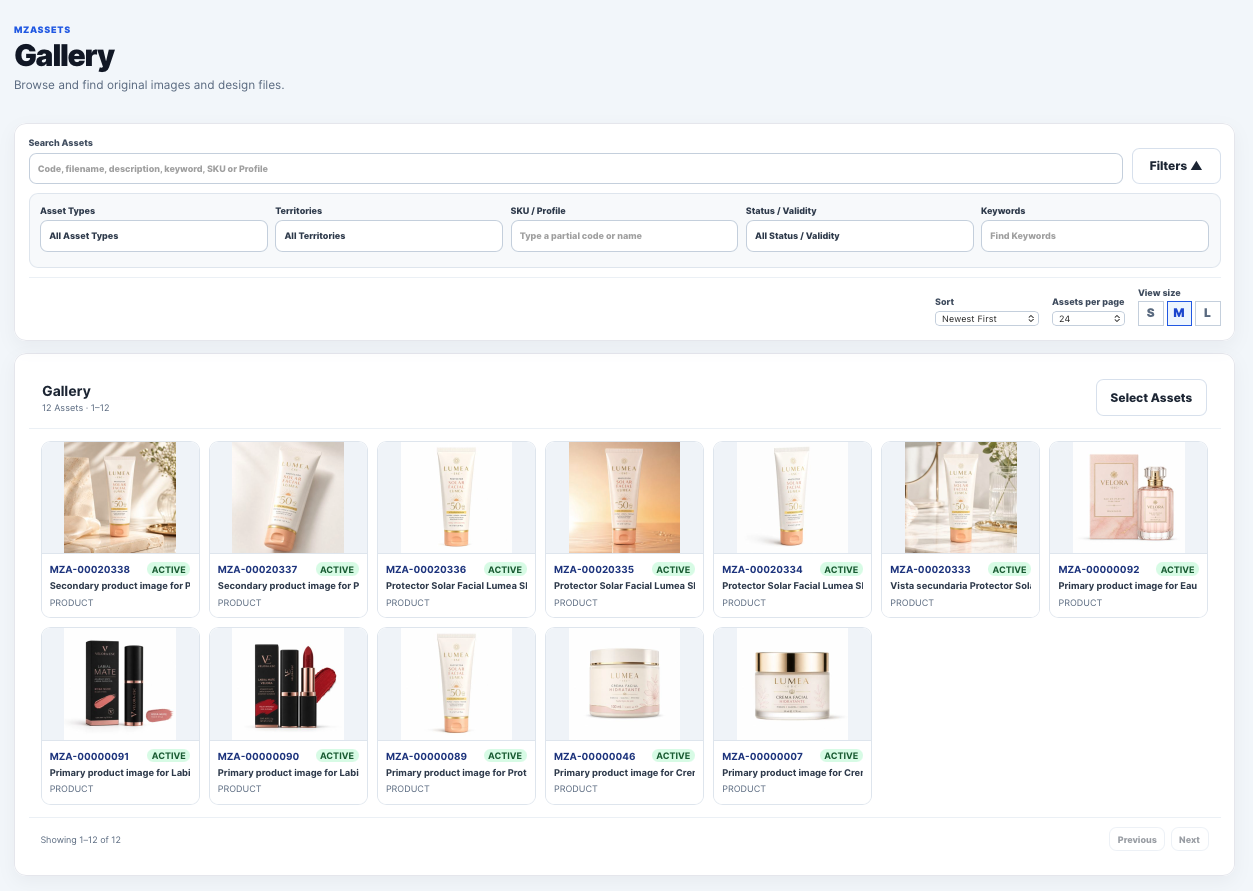Screen dimensions: 1253x891
Task: Open the All Territories dropdown
Action: [389, 236]
